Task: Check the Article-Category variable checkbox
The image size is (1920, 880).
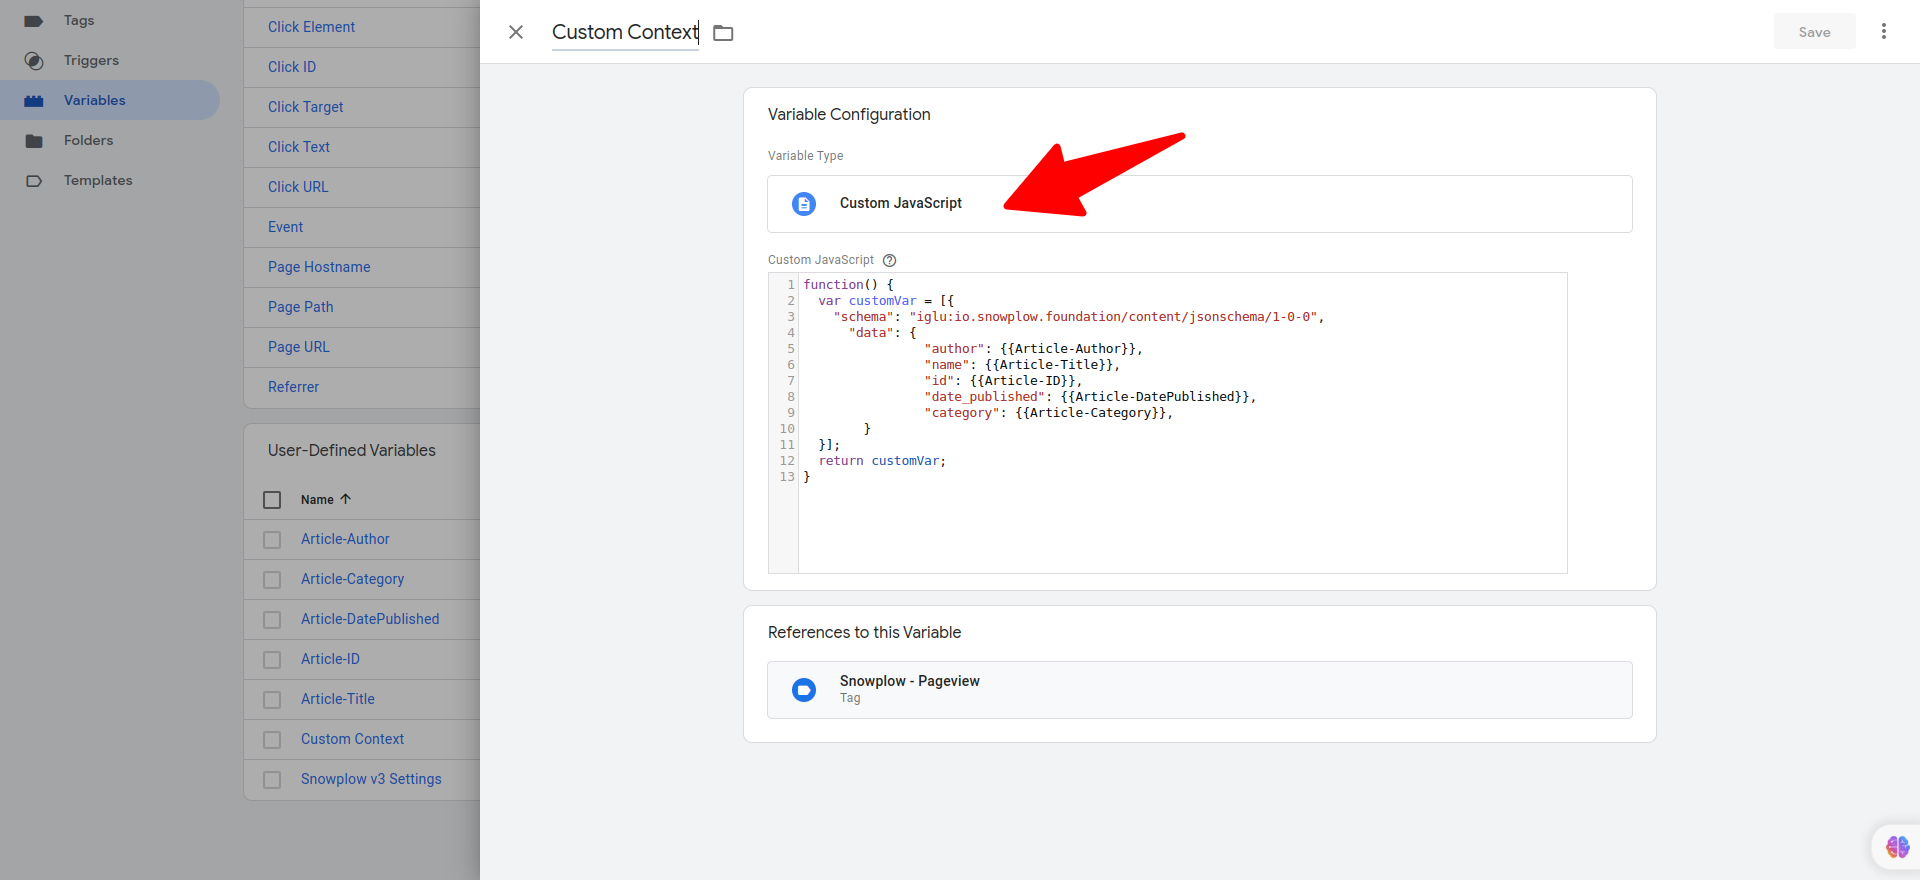Action: [x=272, y=580]
